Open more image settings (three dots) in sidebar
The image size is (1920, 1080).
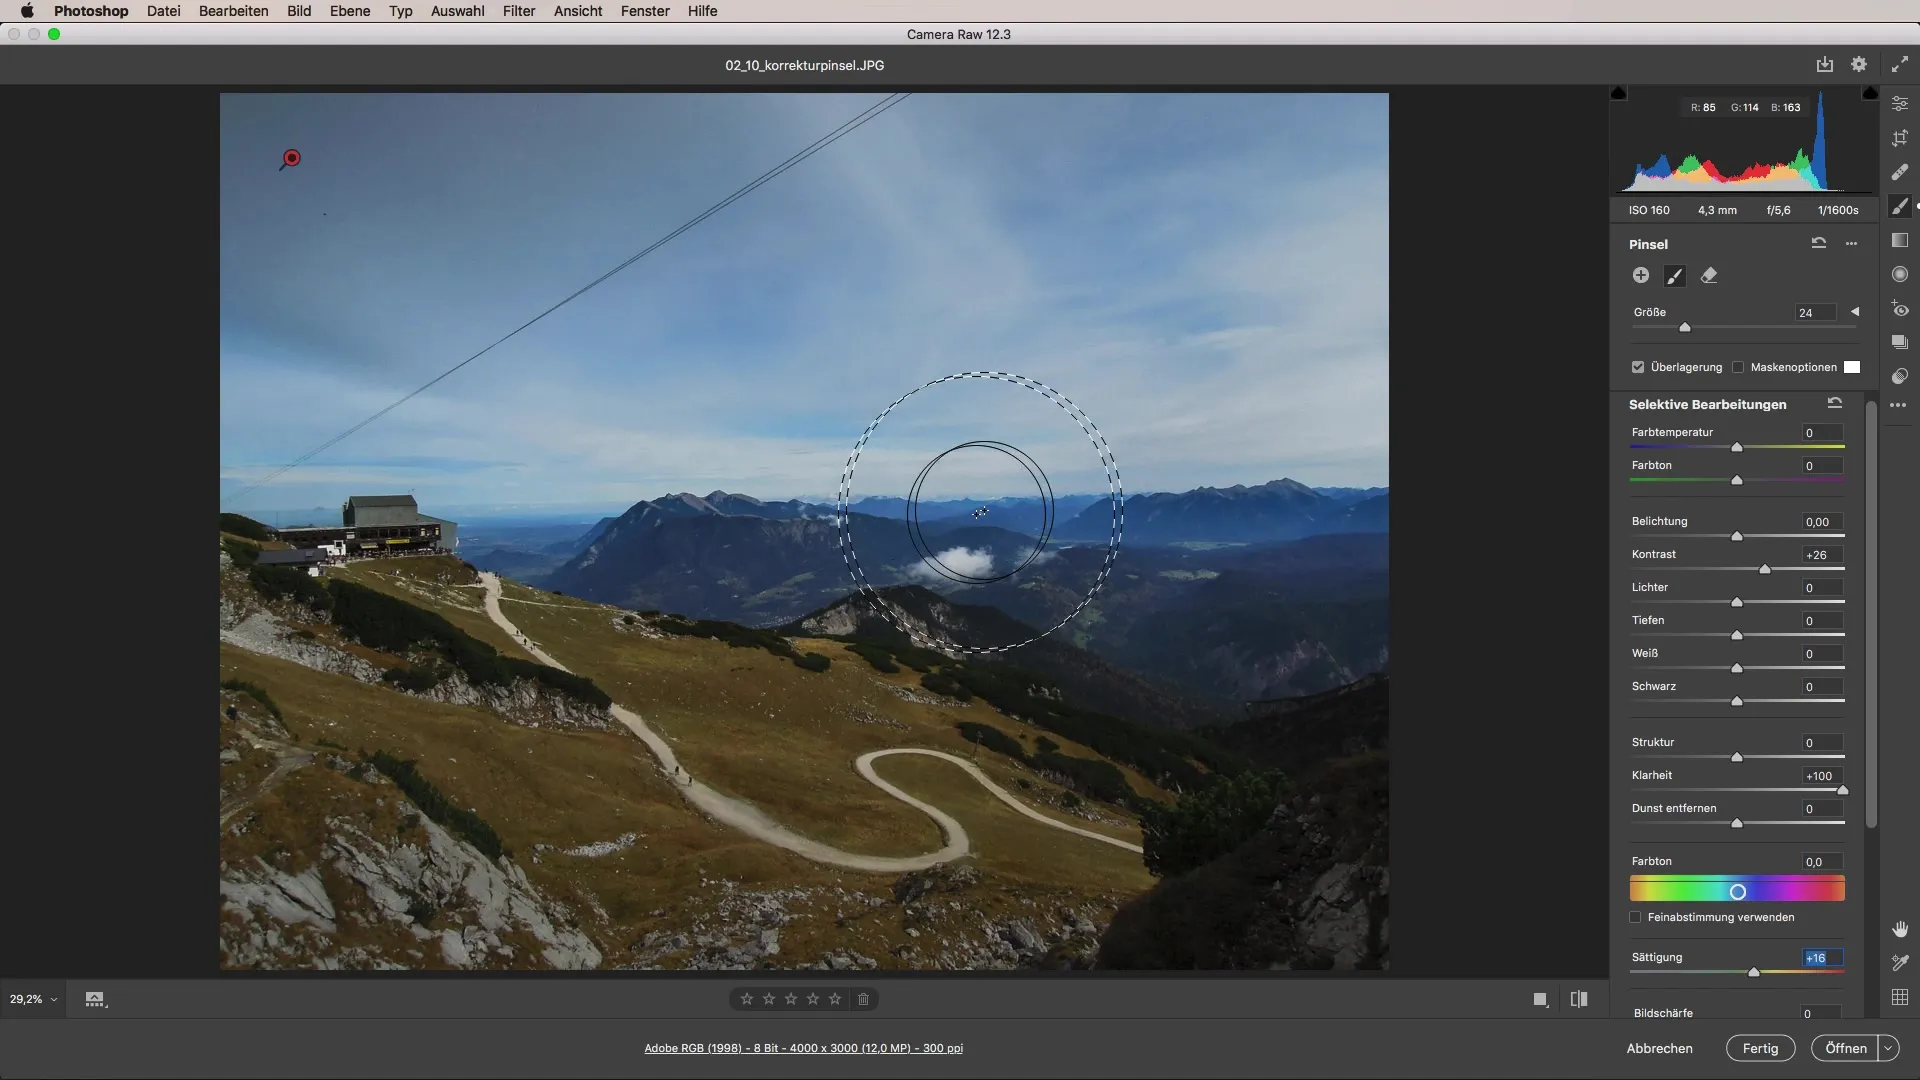click(1899, 405)
